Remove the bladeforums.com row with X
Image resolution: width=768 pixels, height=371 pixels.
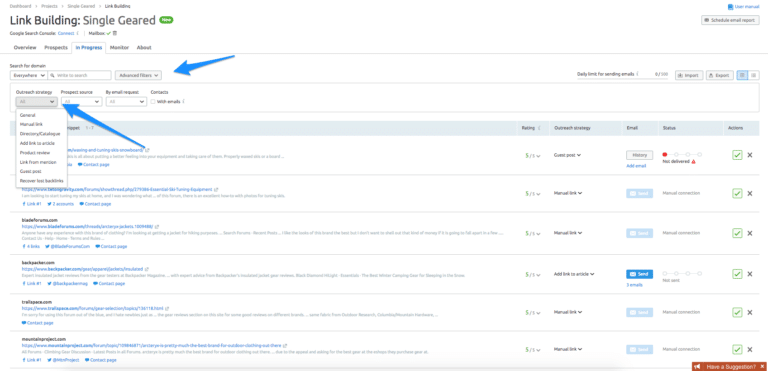(750, 233)
